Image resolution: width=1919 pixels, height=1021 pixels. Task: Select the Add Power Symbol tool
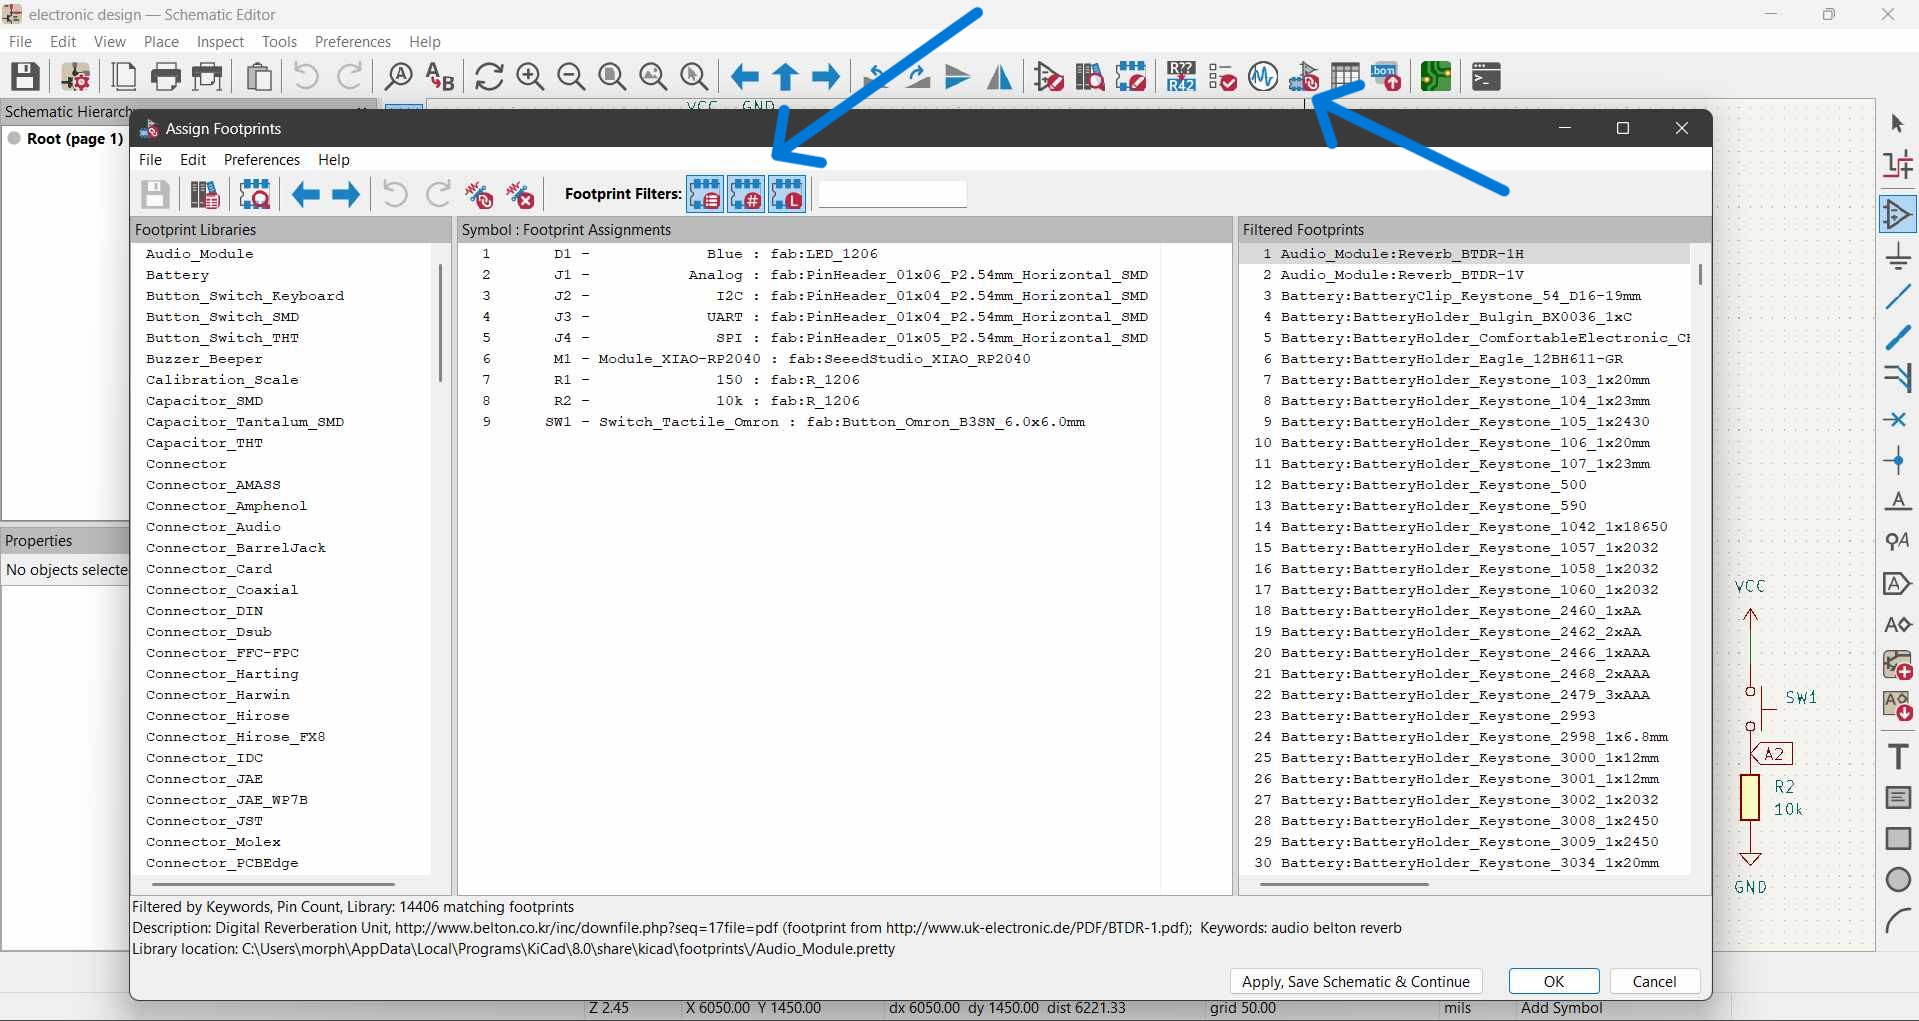click(1897, 256)
